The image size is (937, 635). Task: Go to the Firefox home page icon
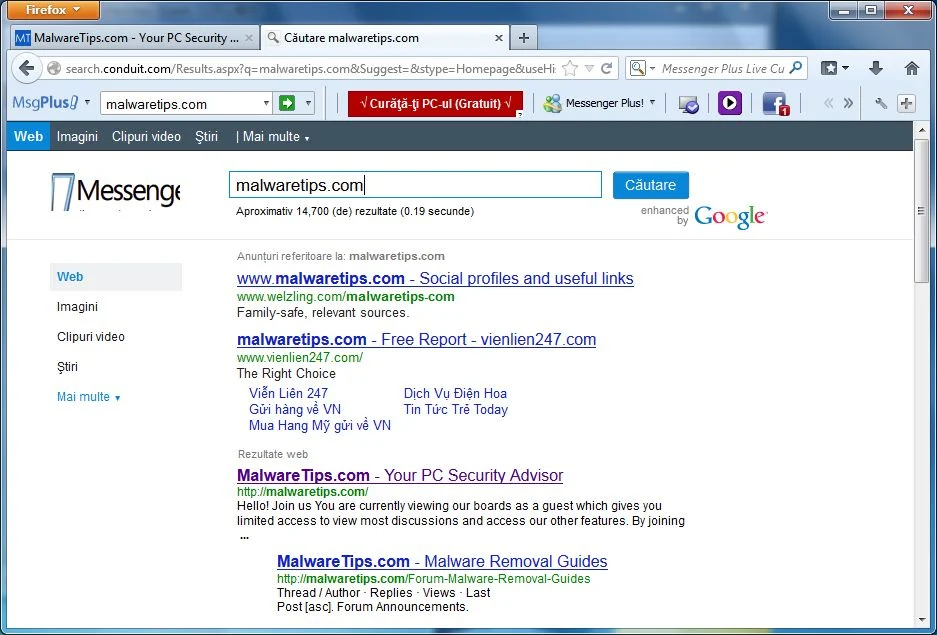point(911,69)
